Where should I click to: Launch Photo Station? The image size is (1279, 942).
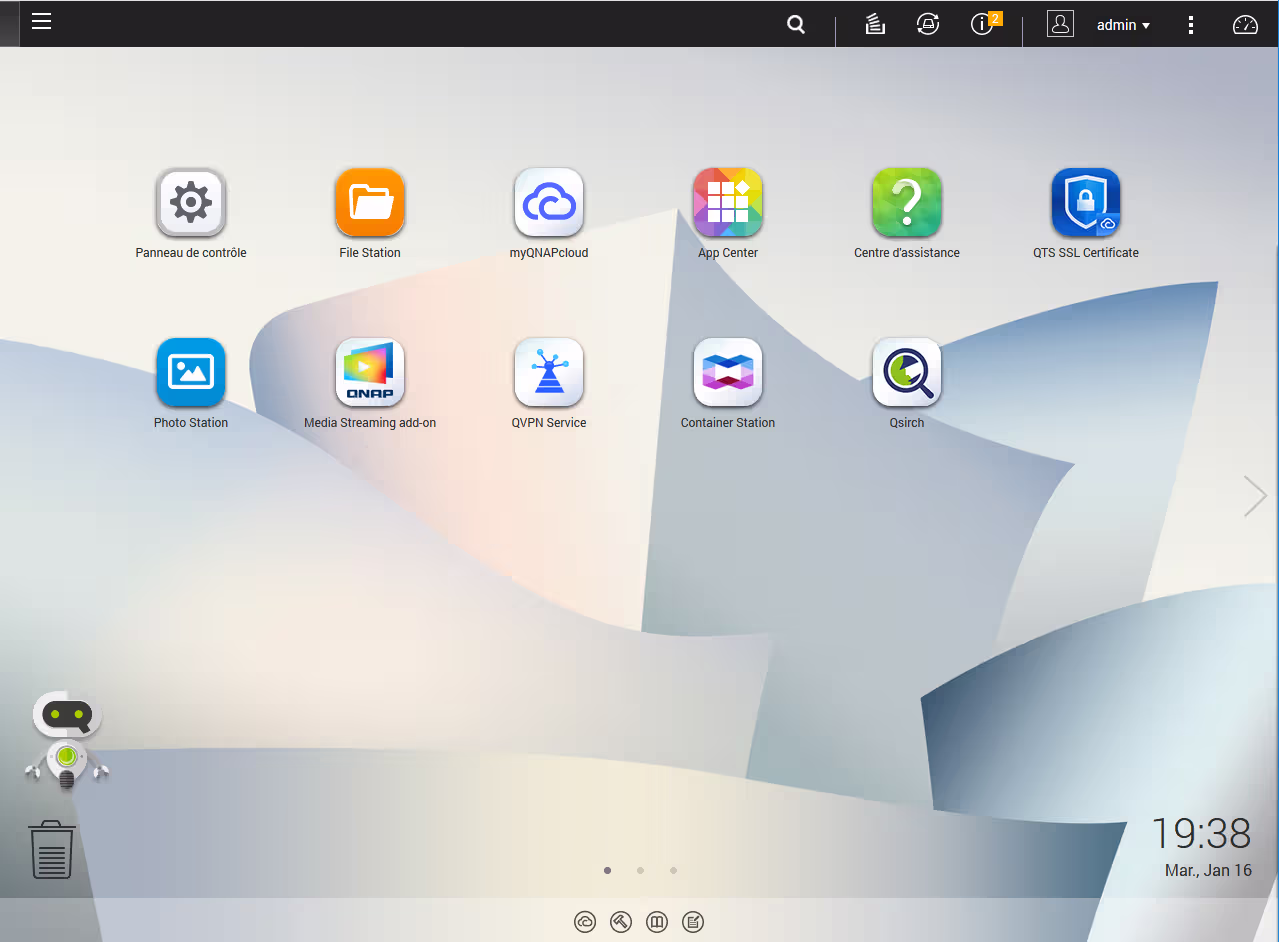[191, 373]
